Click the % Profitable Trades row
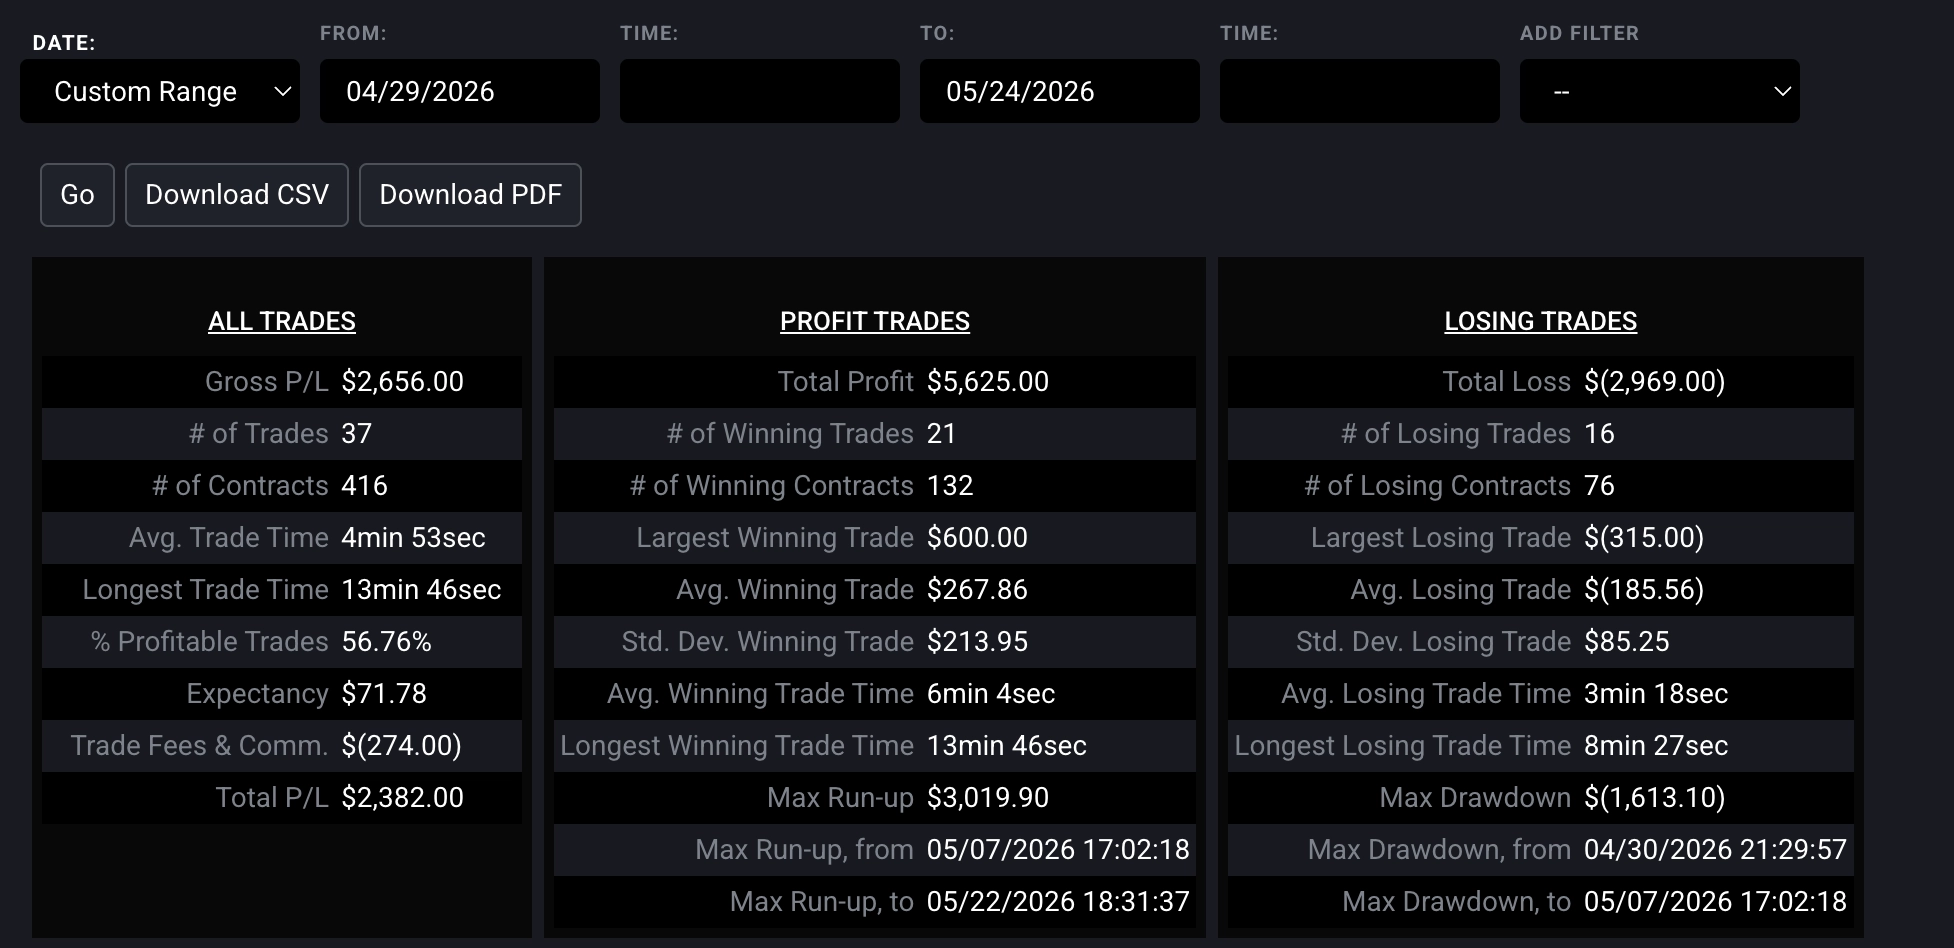Screen dimensions: 1954x948 282,642
